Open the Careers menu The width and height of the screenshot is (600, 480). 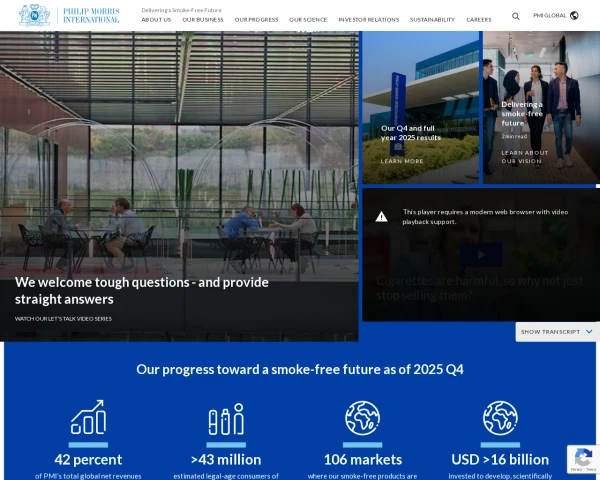coord(479,20)
